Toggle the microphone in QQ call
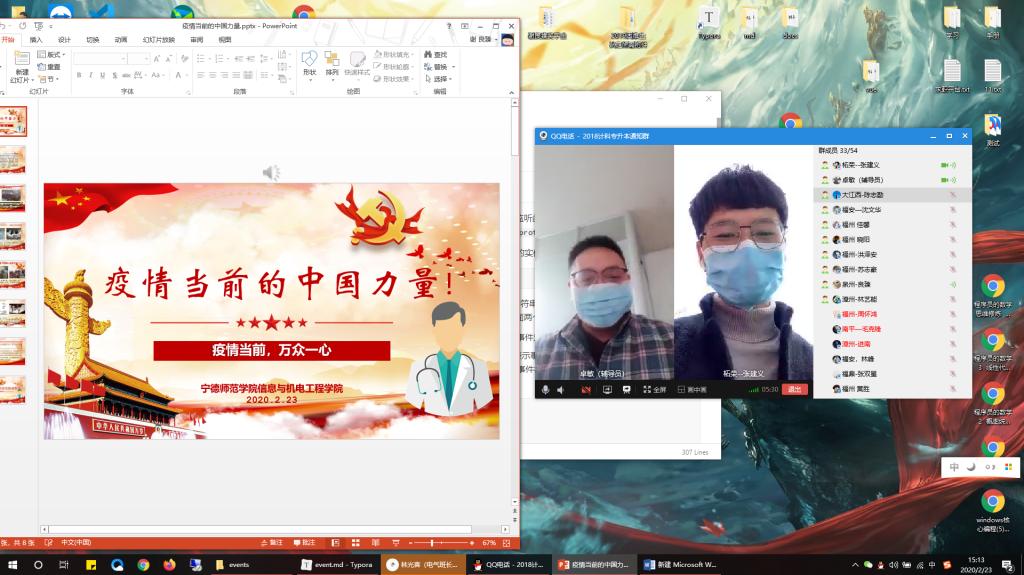Viewport: 1024px width, 575px height. pos(545,389)
